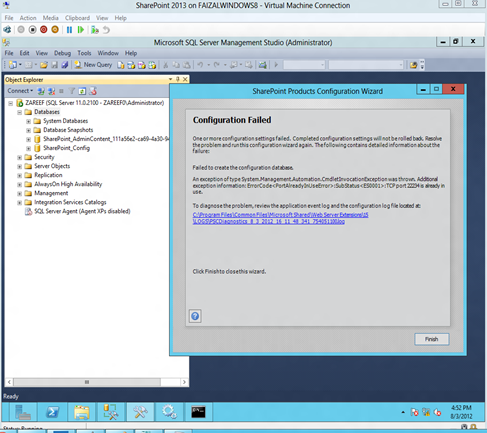Open the SSMS Debug menu

coord(62,53)
